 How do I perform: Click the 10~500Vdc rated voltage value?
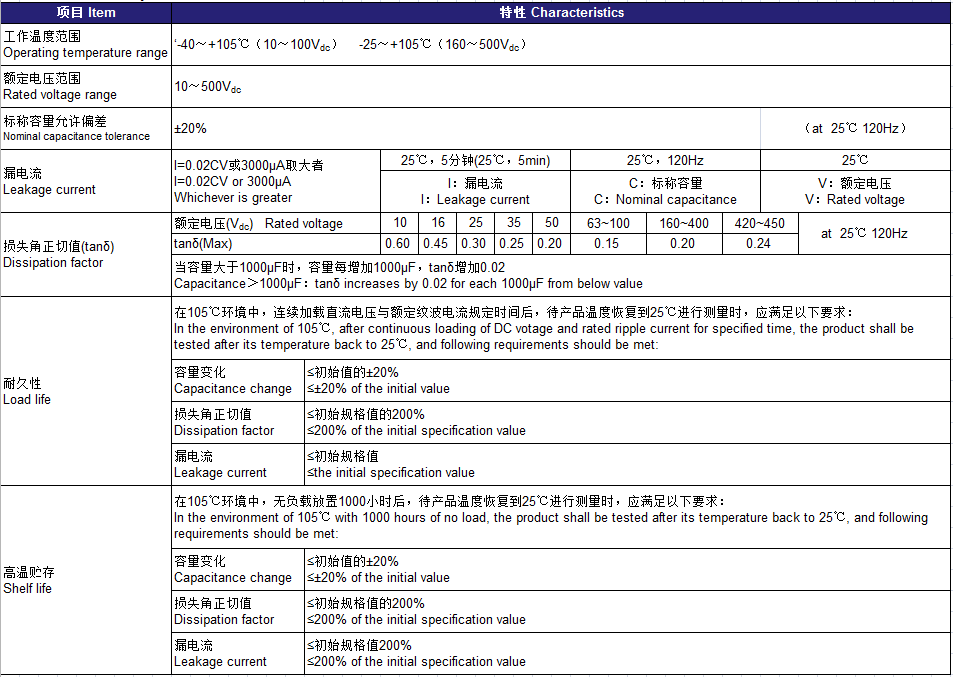point(208,88)
